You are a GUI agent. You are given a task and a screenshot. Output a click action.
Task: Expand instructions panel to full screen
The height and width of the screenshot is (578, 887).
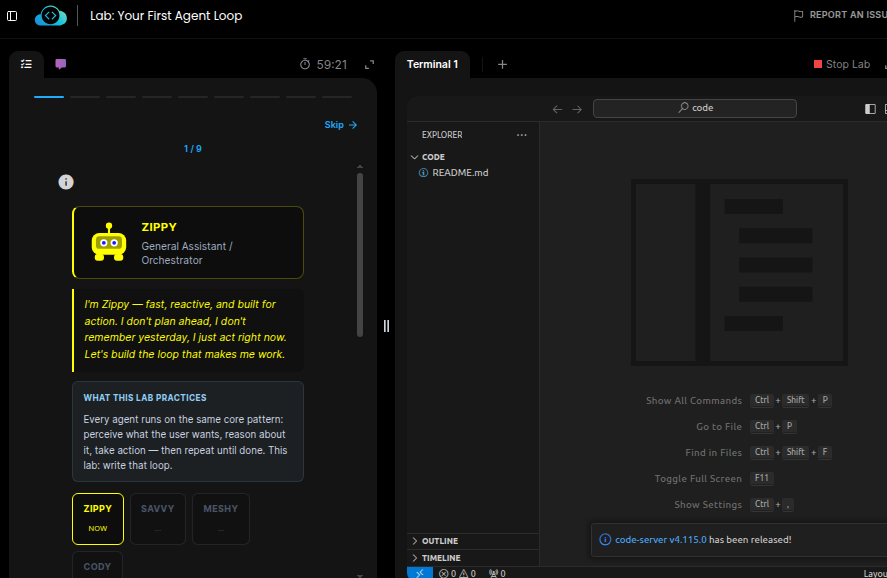(x=369, y=64)
